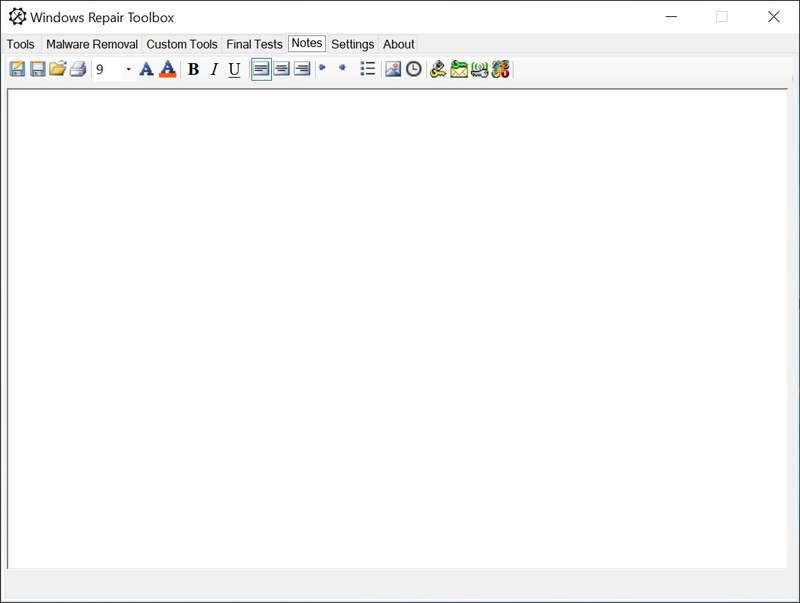Open the font settings with blue A icon
The height and width of the screenshot is (603, 800).
point(146,69)
